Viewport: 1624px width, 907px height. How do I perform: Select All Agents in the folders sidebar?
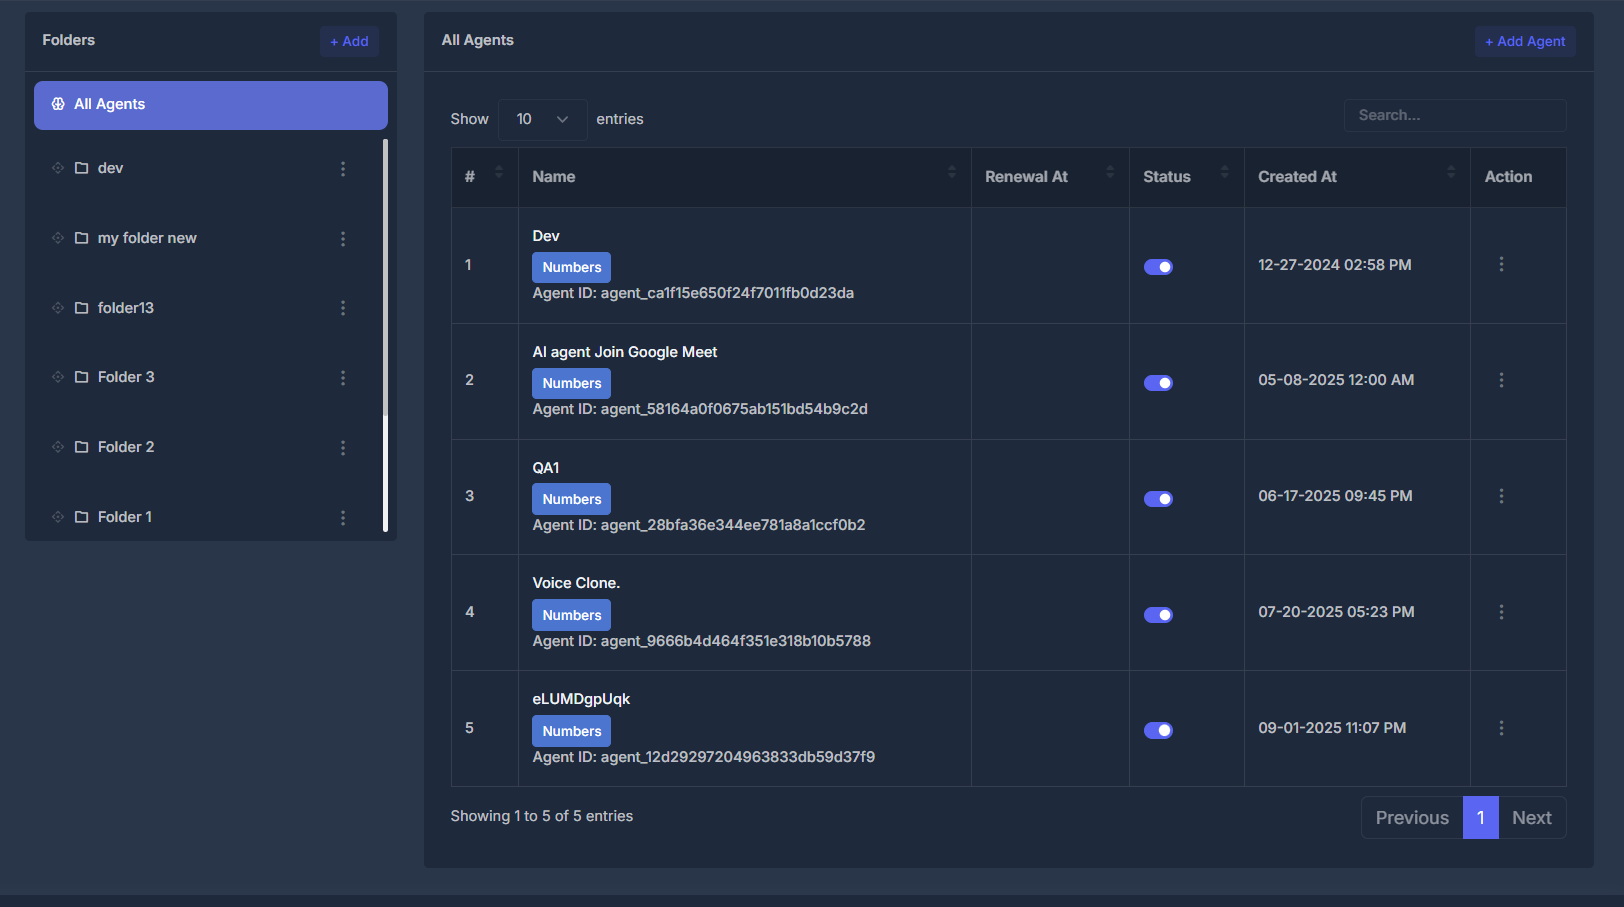(x=211, y=105)
